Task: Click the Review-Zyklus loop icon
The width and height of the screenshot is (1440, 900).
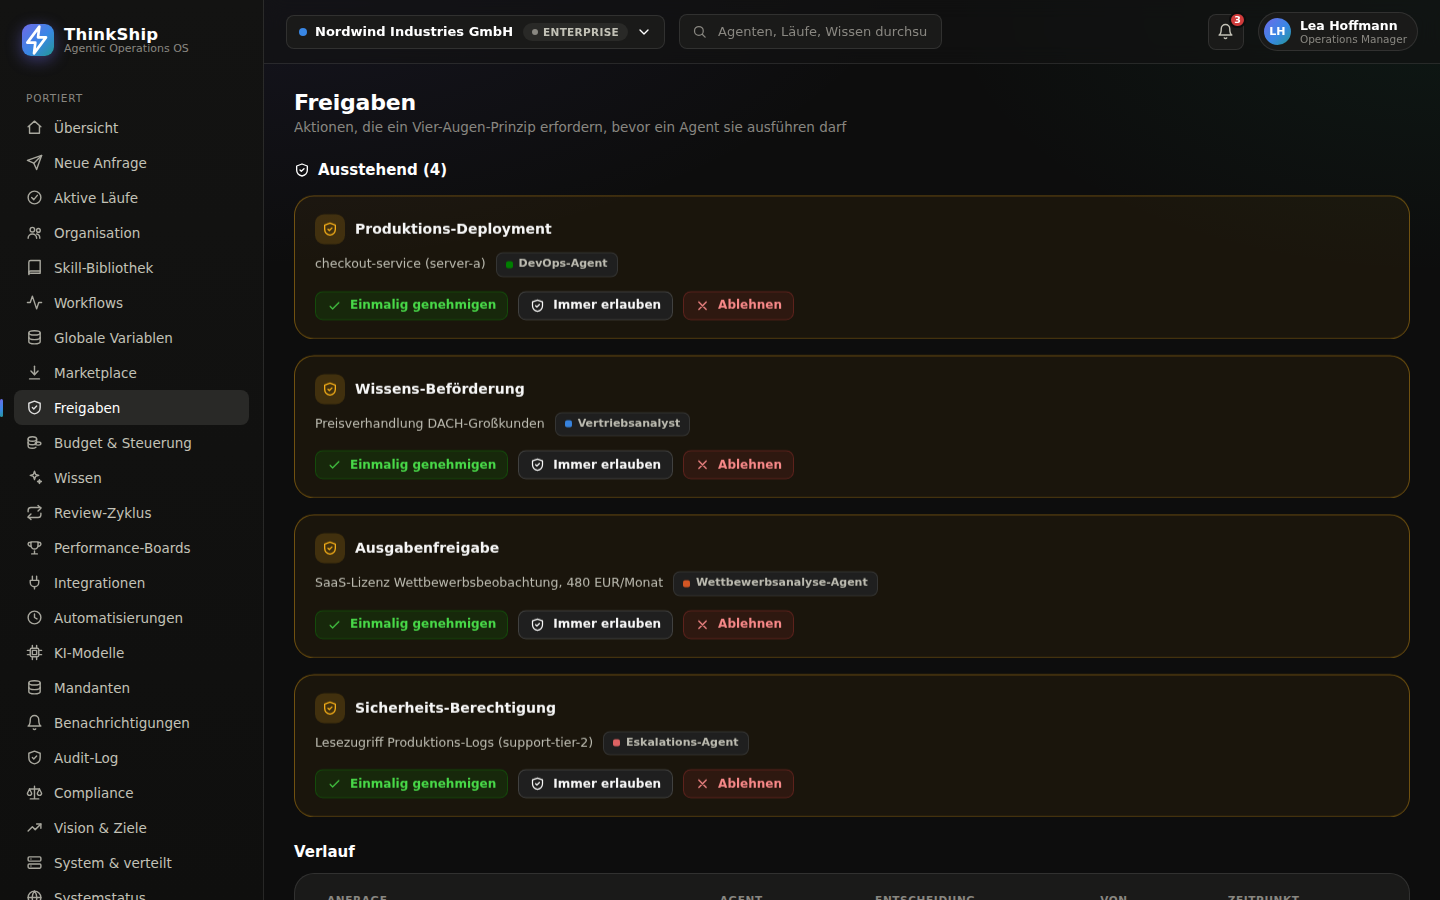Action: click(x=35, y=513)
